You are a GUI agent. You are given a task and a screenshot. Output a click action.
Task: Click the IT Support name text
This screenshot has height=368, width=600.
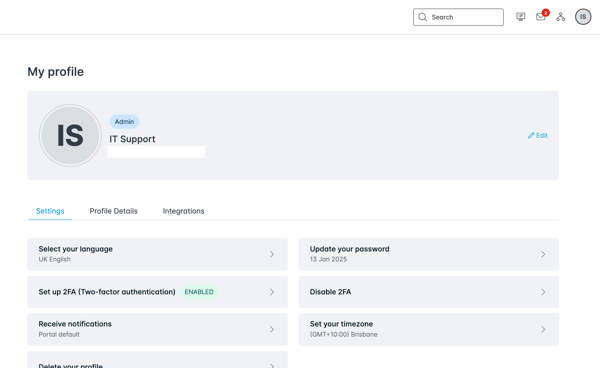132,139
